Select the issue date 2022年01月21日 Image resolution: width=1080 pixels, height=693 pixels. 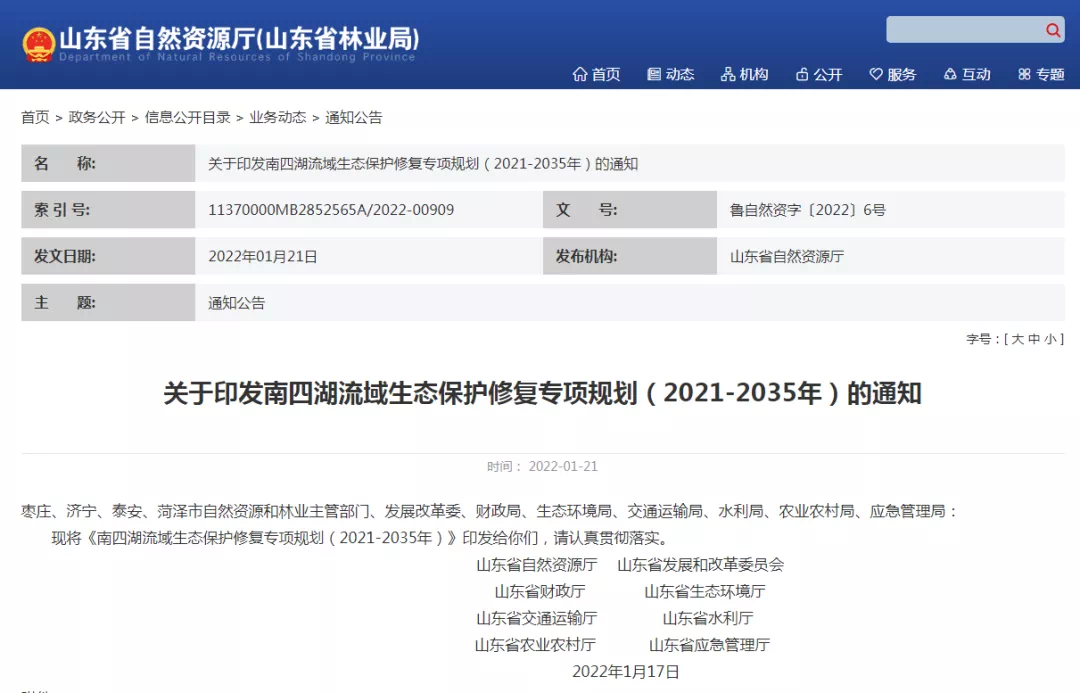point(262,256)
